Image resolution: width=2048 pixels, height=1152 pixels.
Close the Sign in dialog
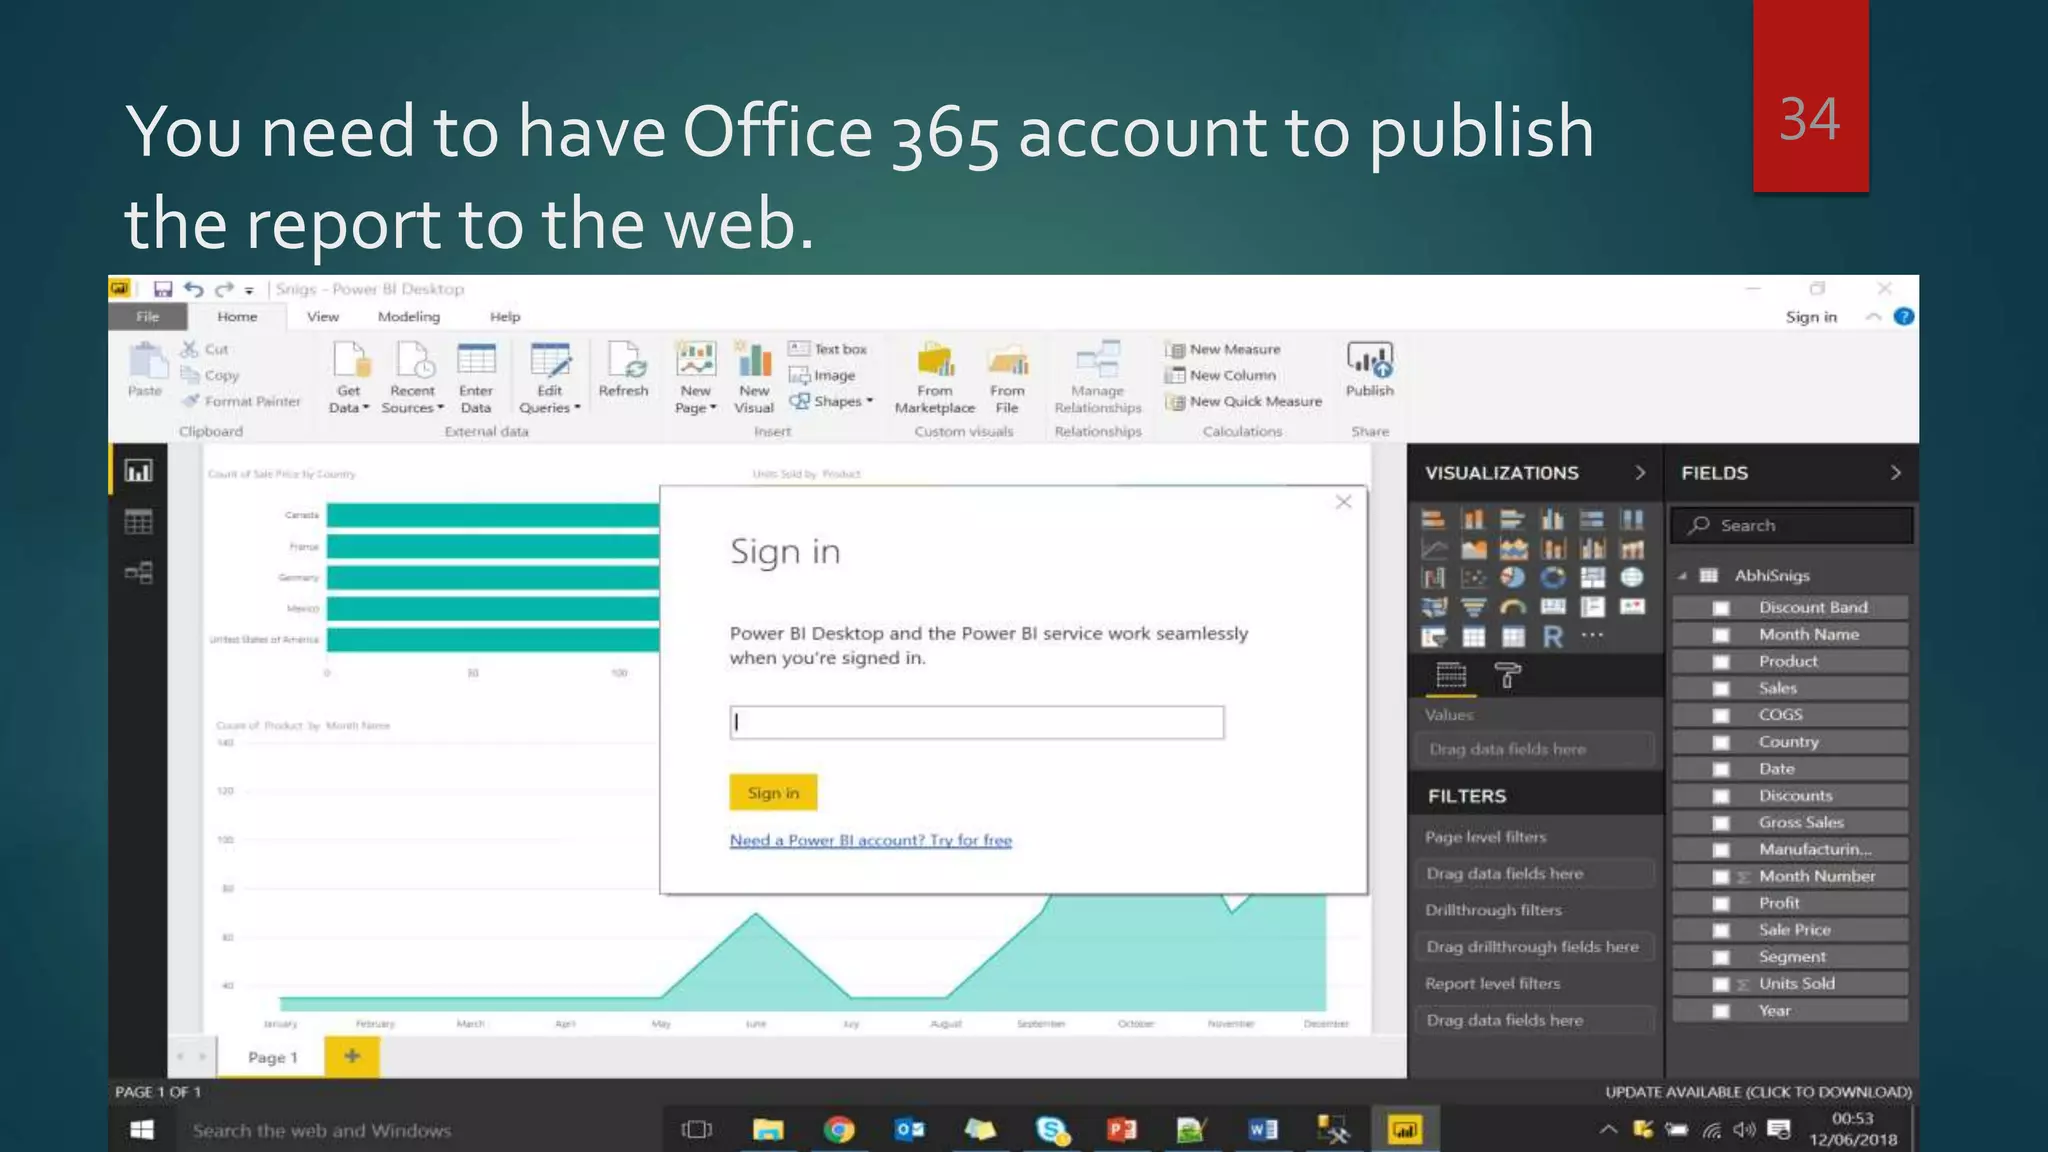(x=1343, y=502)
